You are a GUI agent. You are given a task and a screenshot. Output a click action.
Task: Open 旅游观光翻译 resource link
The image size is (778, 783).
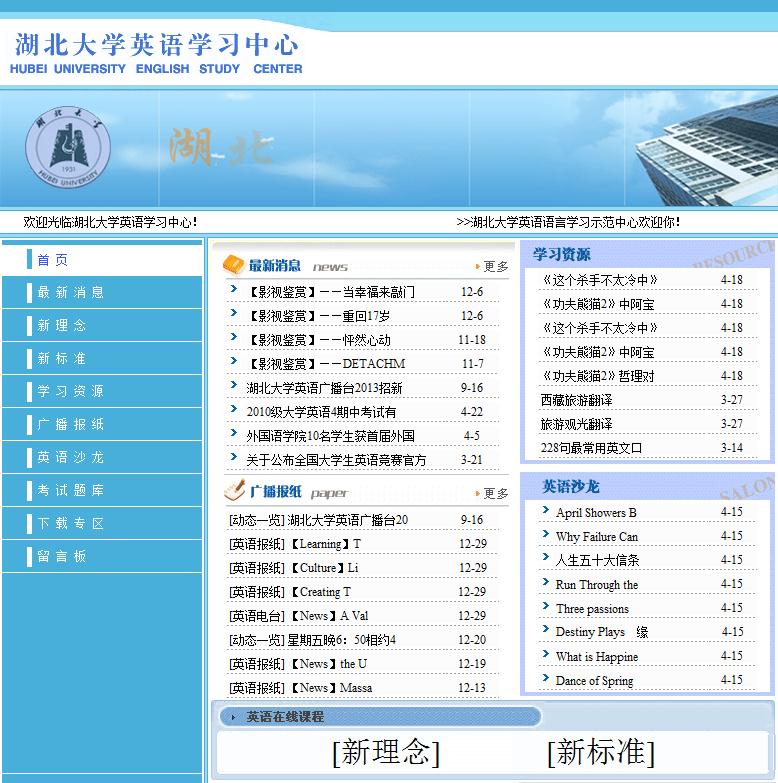[x=576, y=424]
